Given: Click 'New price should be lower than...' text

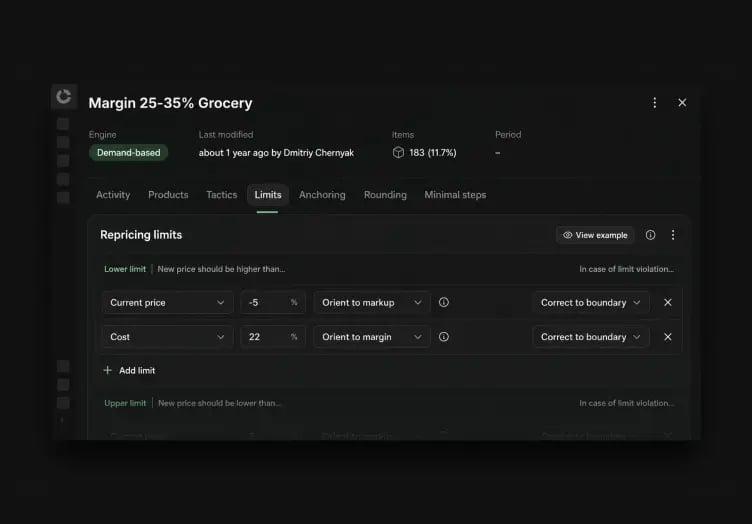Looking at the screenshot, I should pos(219,403).
